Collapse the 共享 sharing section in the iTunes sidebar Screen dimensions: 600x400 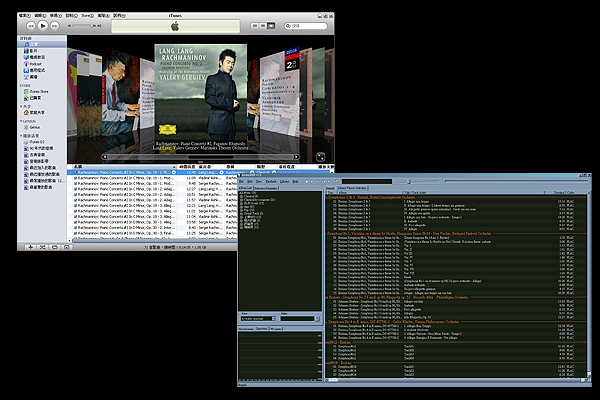[21, 106]
